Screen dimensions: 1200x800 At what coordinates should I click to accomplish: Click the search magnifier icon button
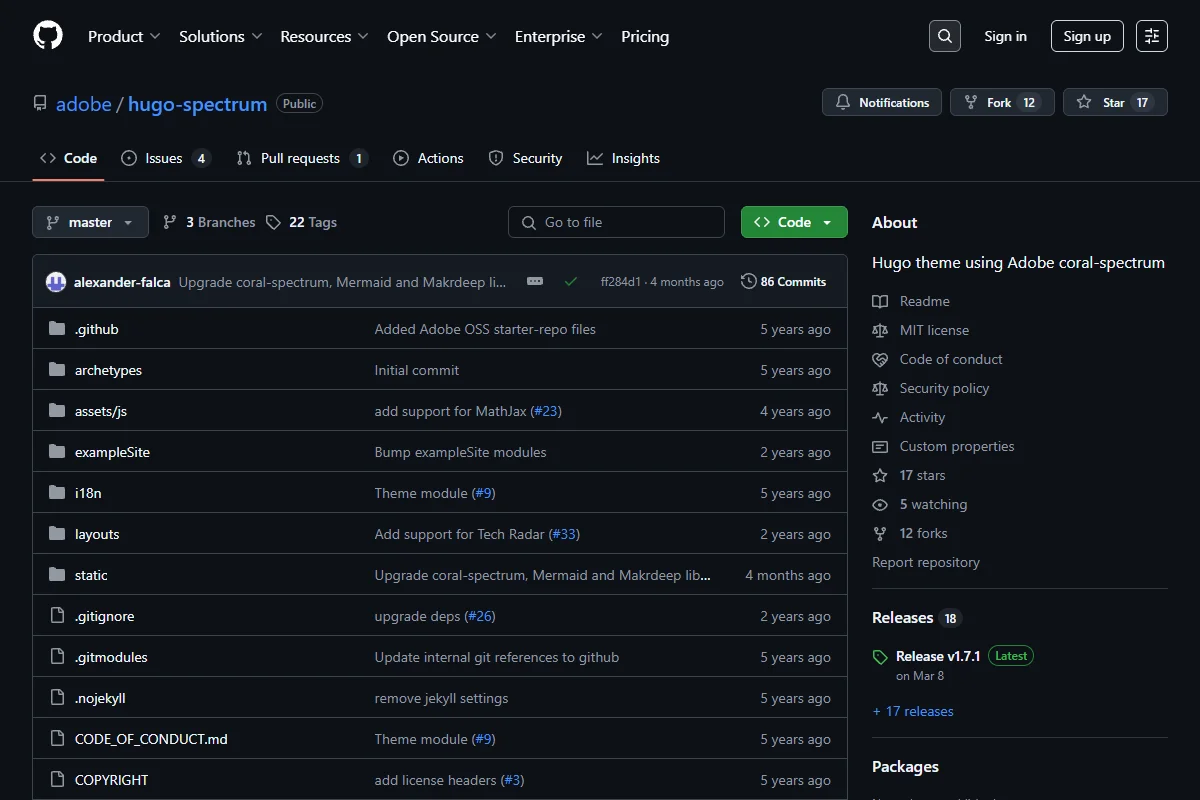click(944, 36)
